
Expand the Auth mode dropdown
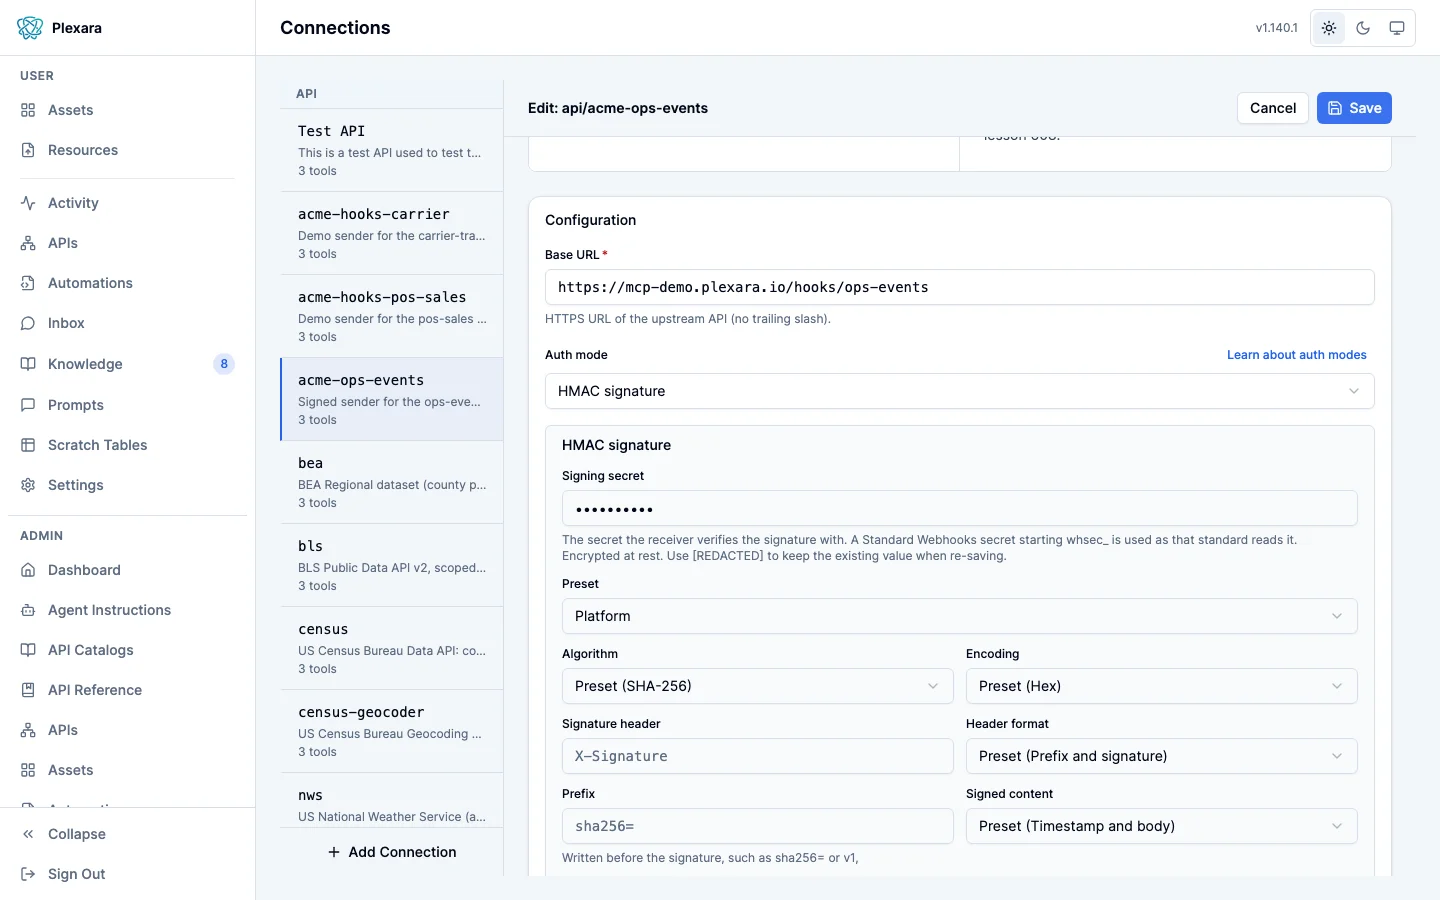[x=960, y=391]
